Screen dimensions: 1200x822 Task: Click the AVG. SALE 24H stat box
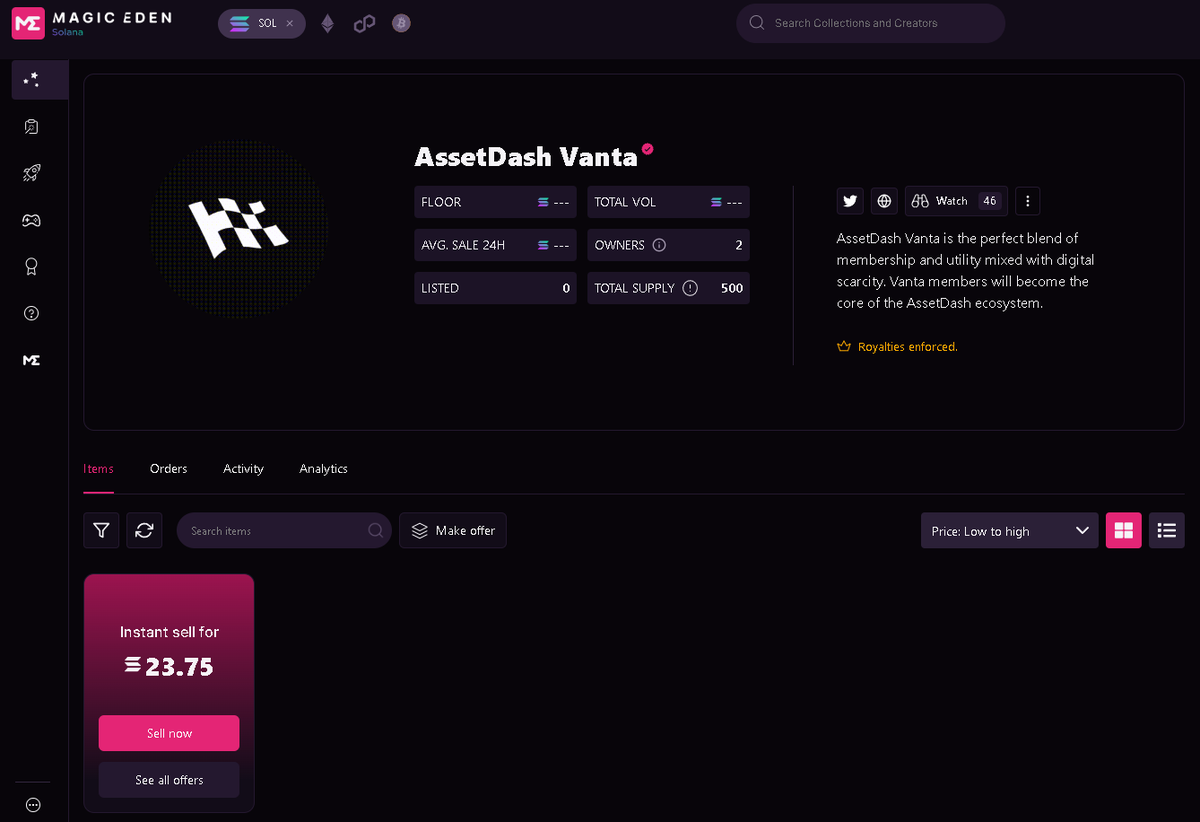tap(495, 245)
